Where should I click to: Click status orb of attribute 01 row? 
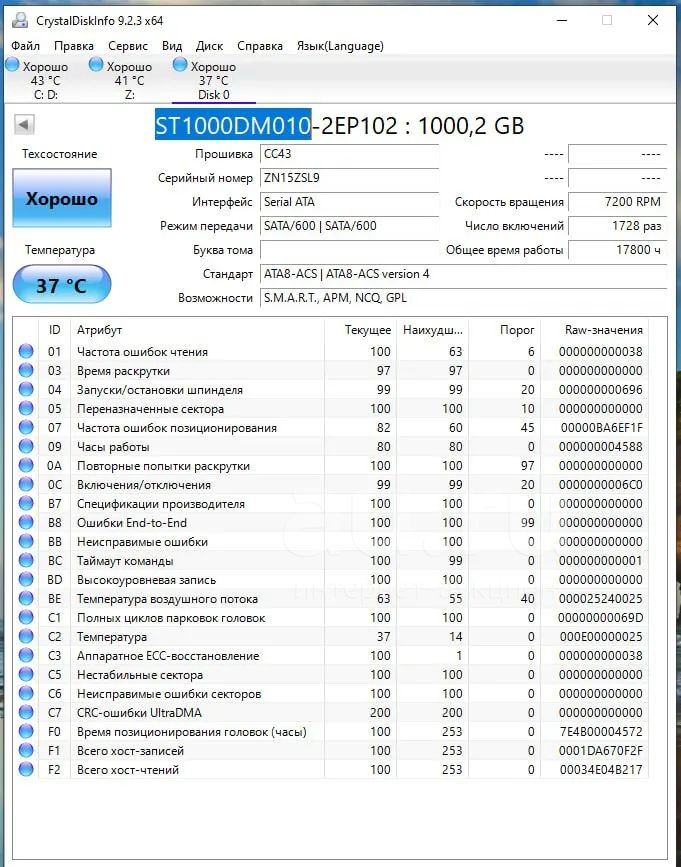click(26, 351)
